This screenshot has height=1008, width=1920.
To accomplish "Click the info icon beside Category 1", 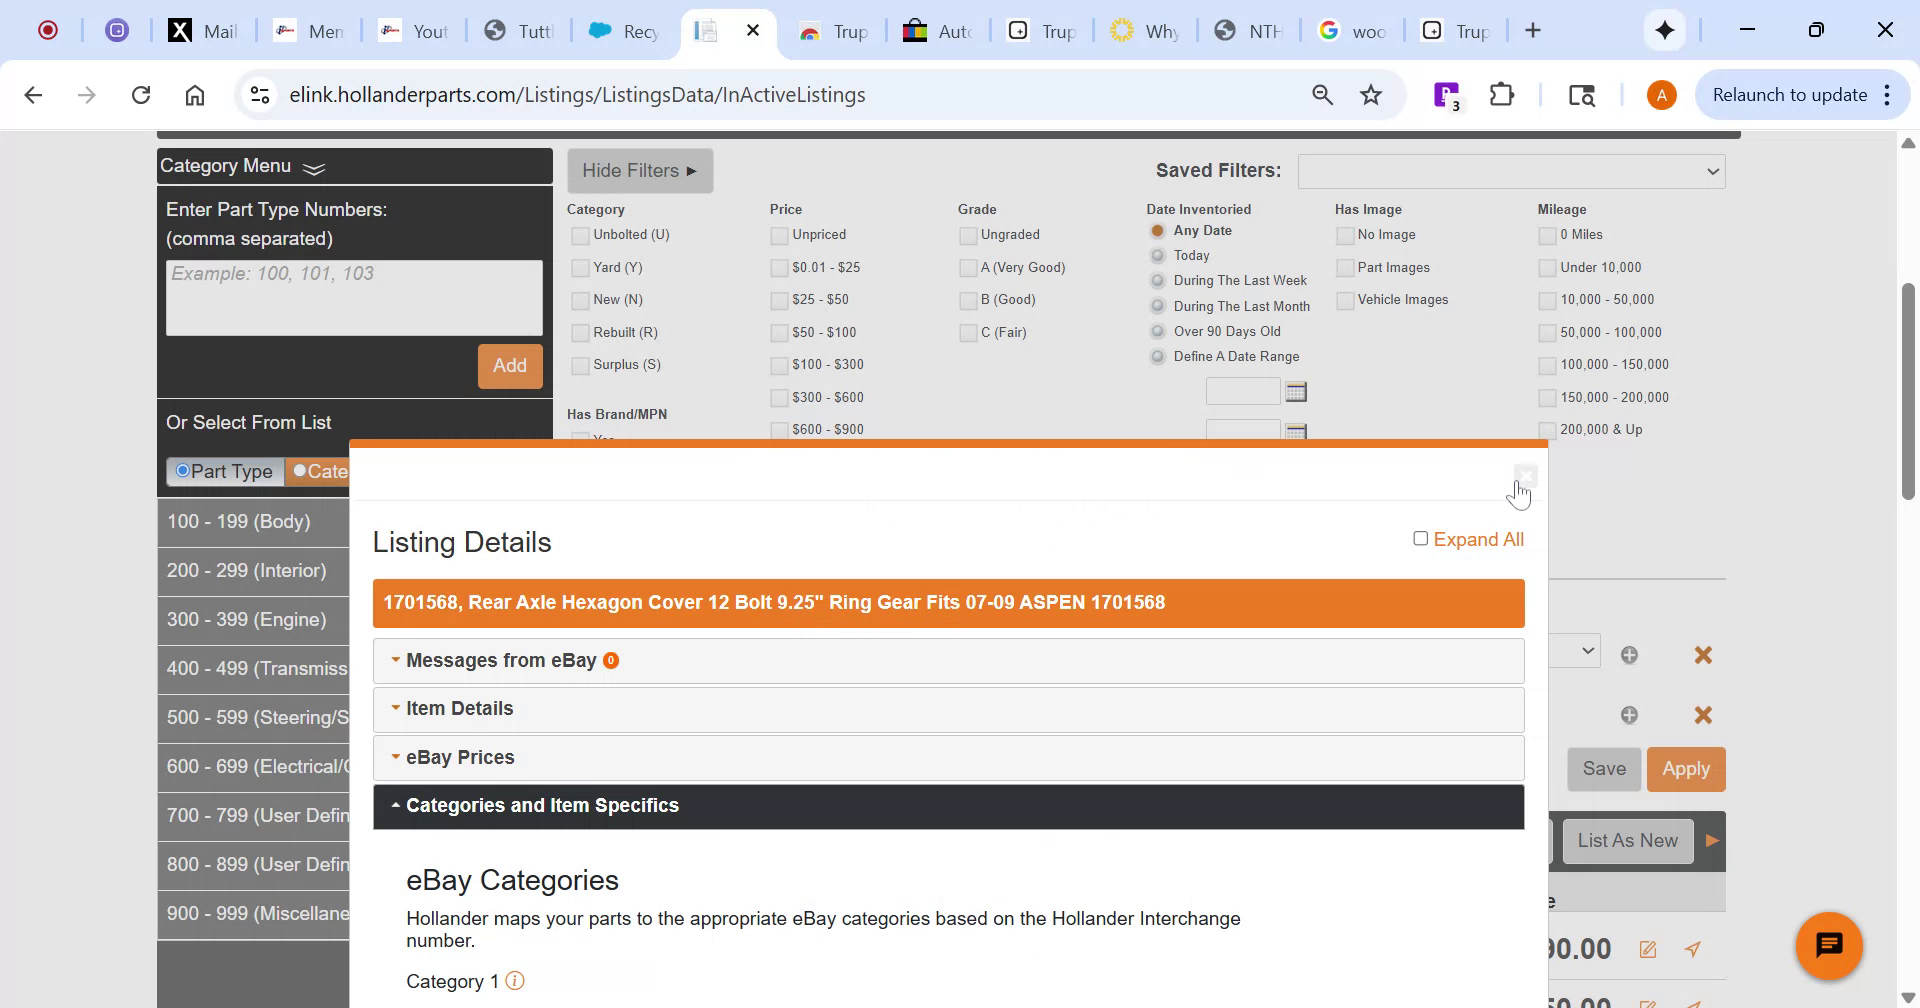I will tap(516, 981).
